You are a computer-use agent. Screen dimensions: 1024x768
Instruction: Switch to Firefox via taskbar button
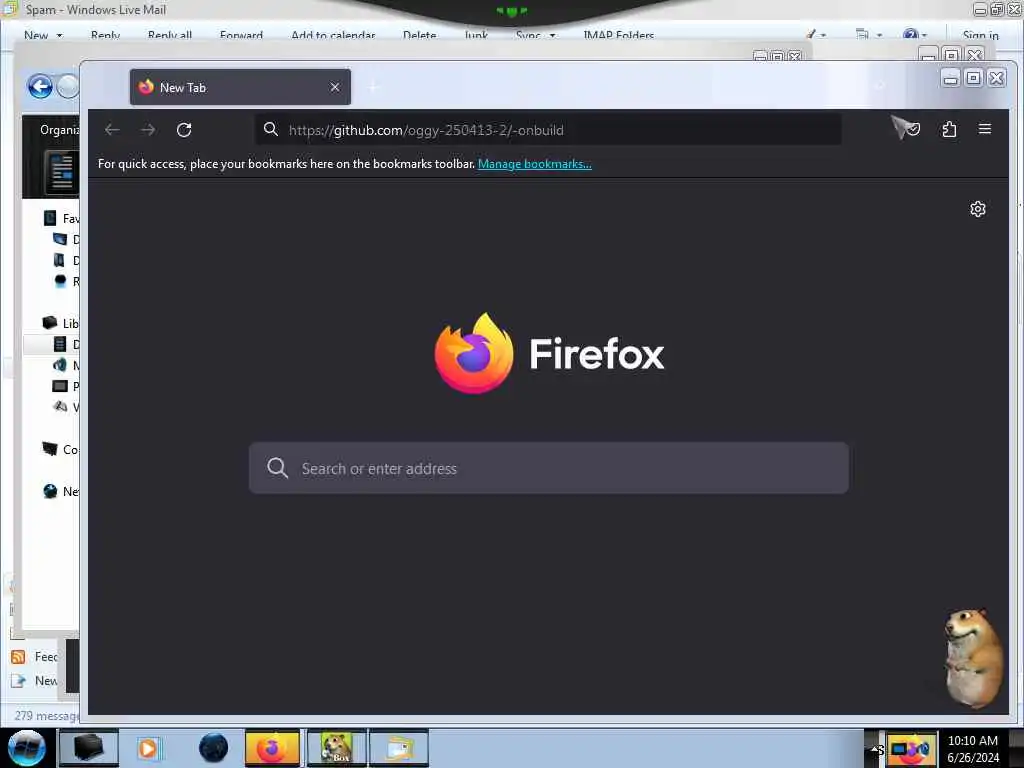(272, 748)
